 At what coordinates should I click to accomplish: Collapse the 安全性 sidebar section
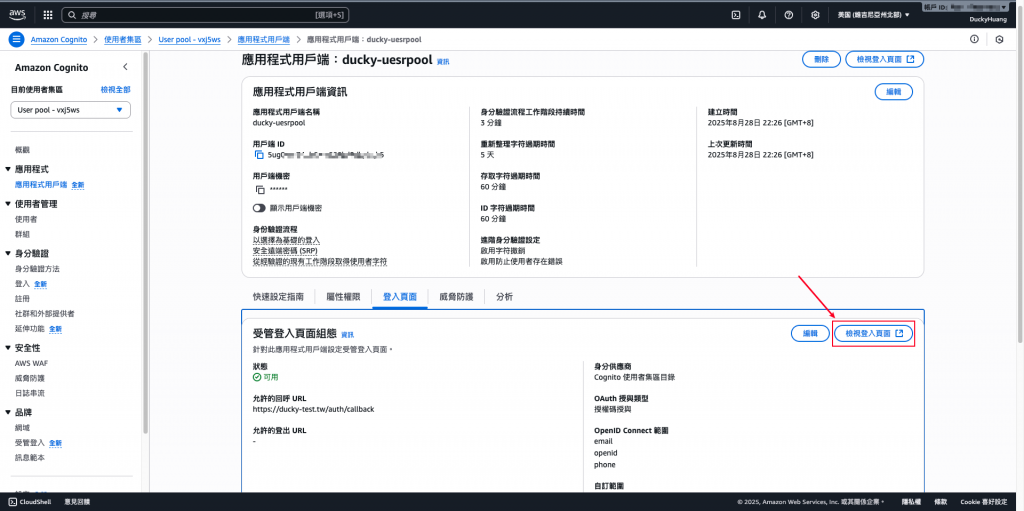[x=8, y=348]
